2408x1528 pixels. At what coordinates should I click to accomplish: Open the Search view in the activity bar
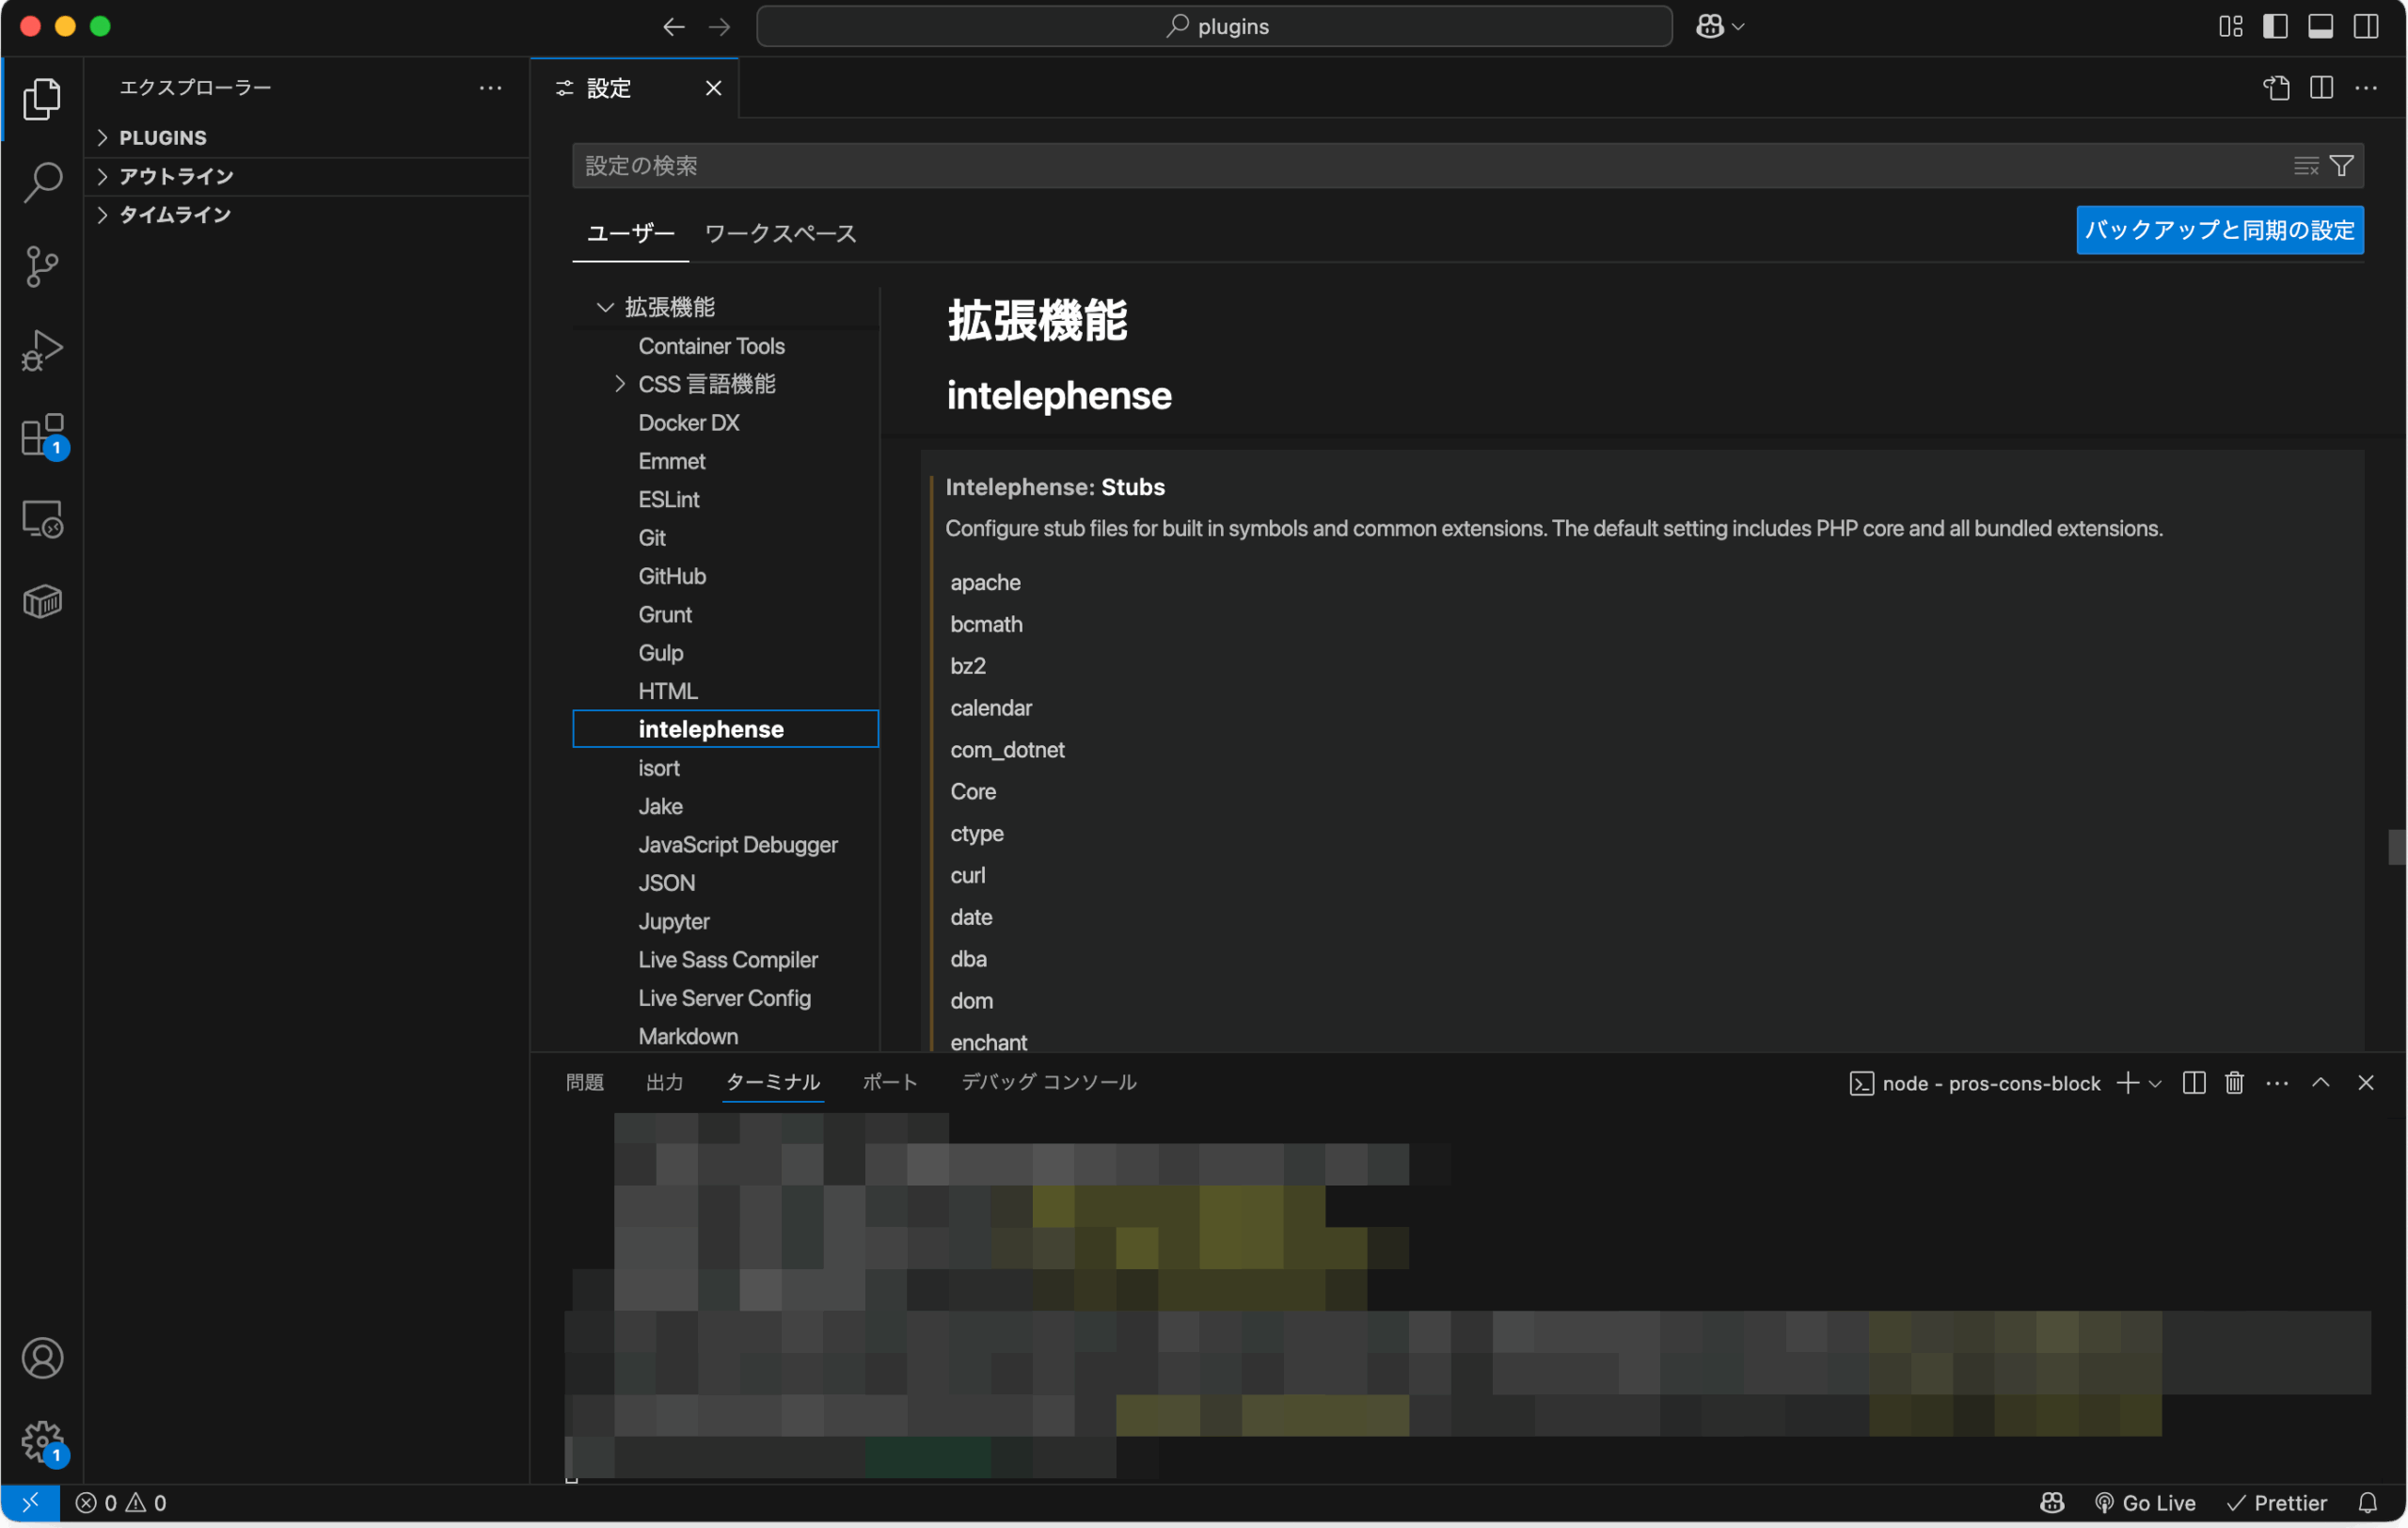pos(42,182)
